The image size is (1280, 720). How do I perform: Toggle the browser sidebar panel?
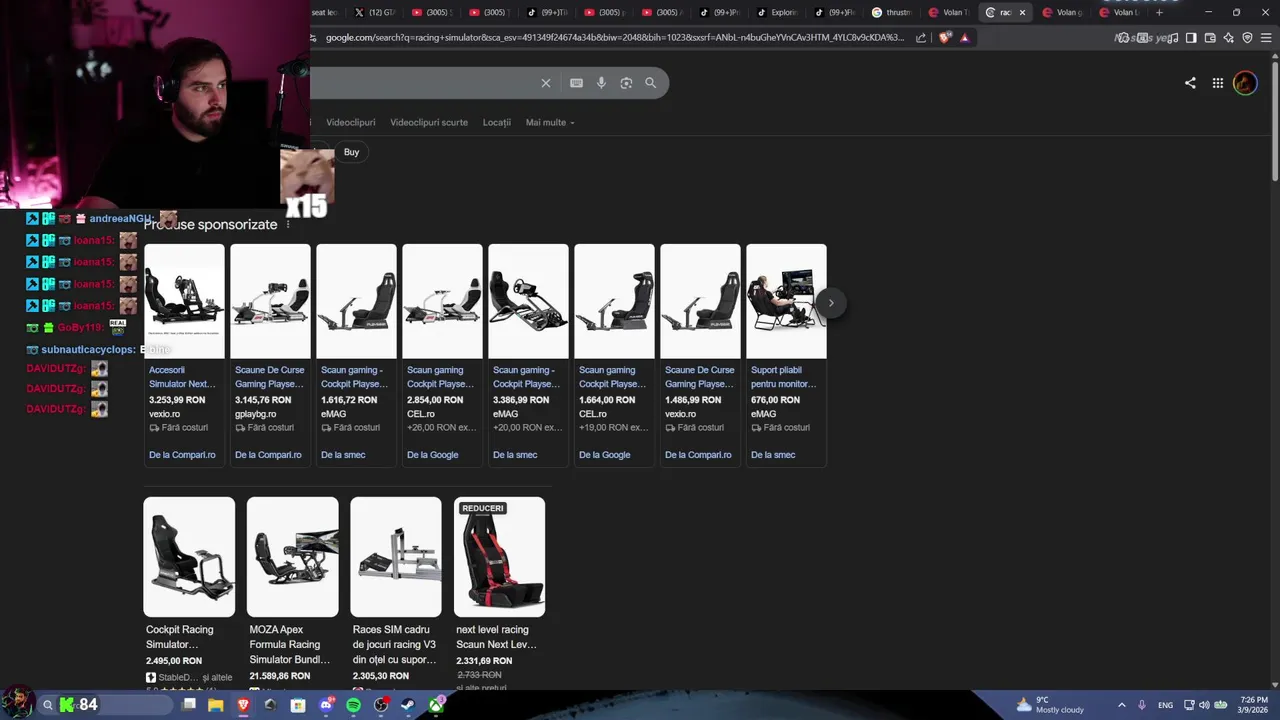[1191, 38]
